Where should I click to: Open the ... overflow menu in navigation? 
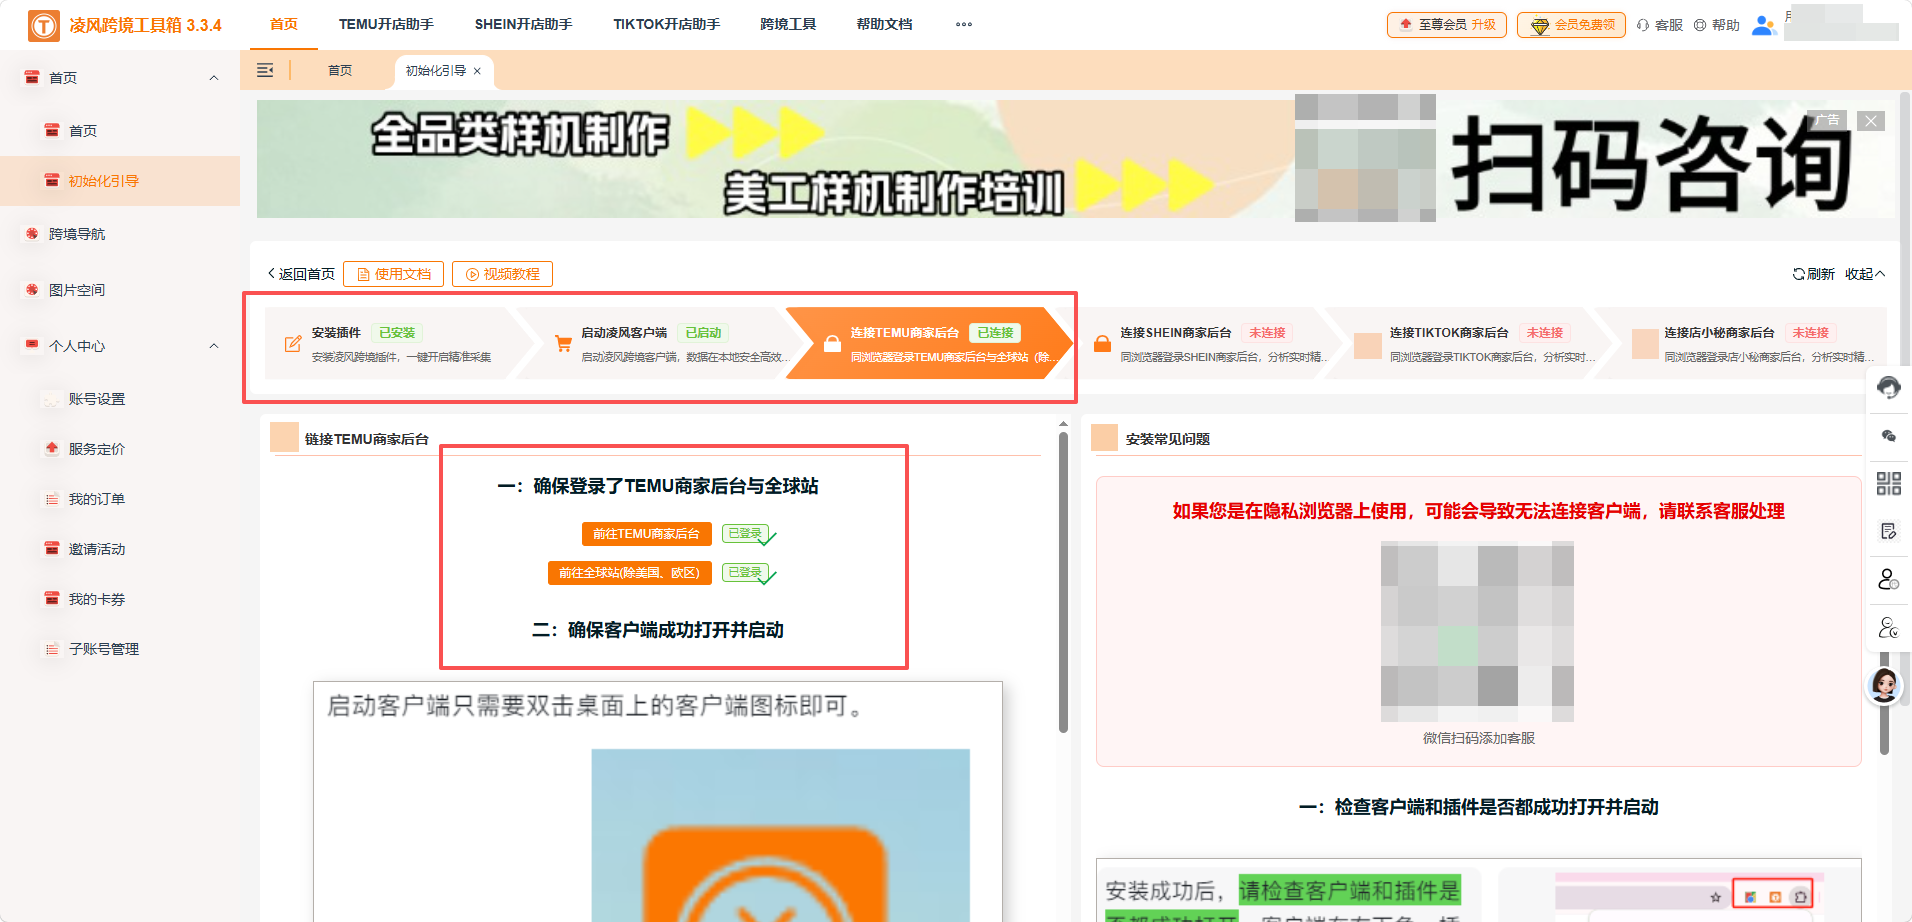[x=962, y=24]
